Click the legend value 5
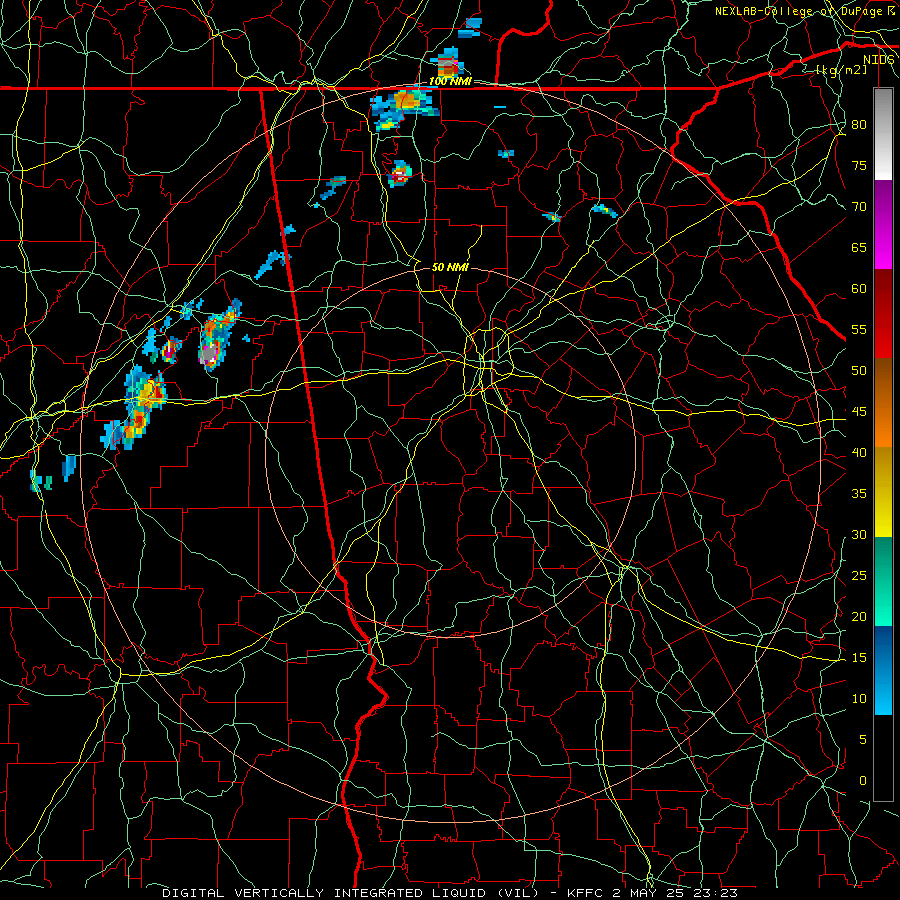This screenshot has height=900, width=900. pyautogui.click(x=863, y=739)
